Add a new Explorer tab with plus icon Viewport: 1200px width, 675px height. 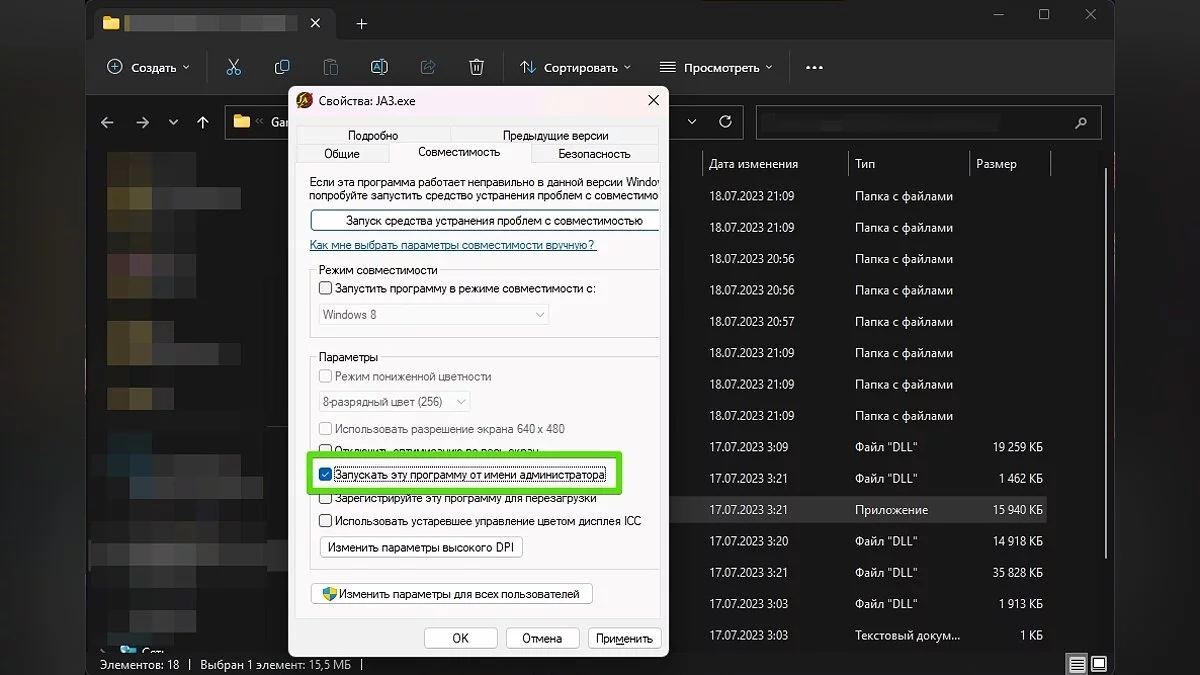pyautogui.click(x=362, y=23)
